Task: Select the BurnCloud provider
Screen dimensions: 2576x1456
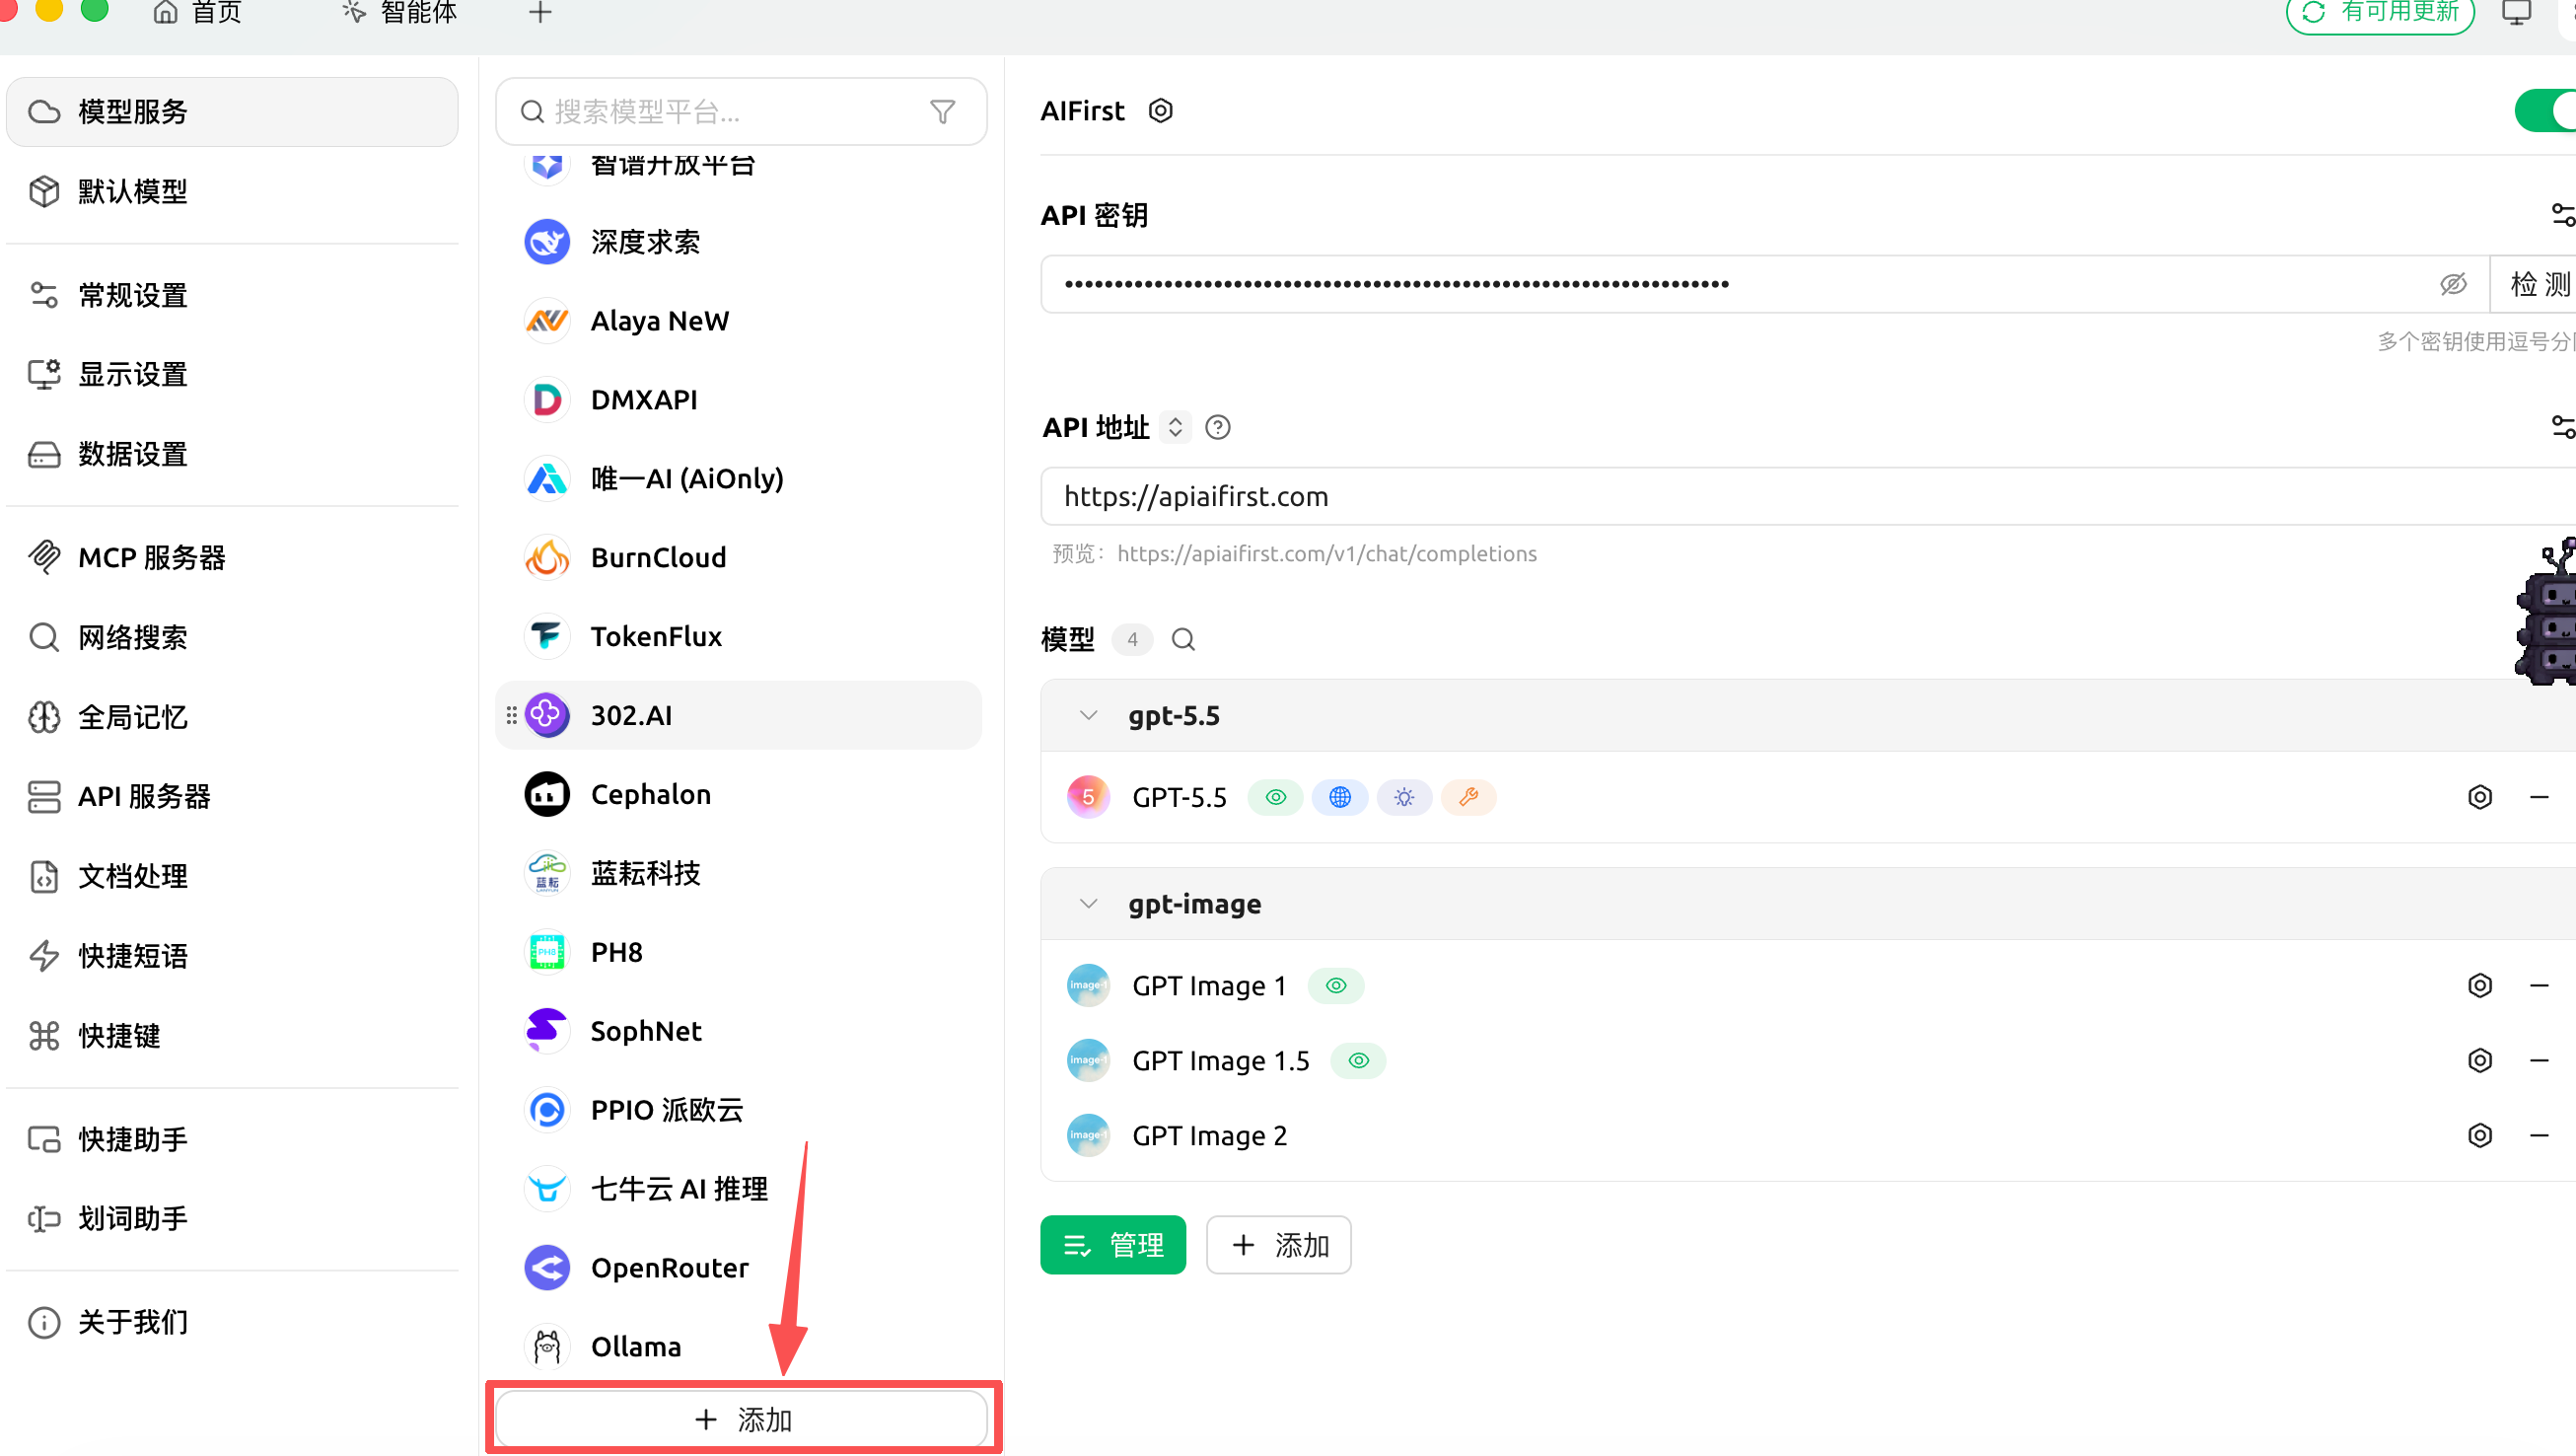Action: point(738,558)
